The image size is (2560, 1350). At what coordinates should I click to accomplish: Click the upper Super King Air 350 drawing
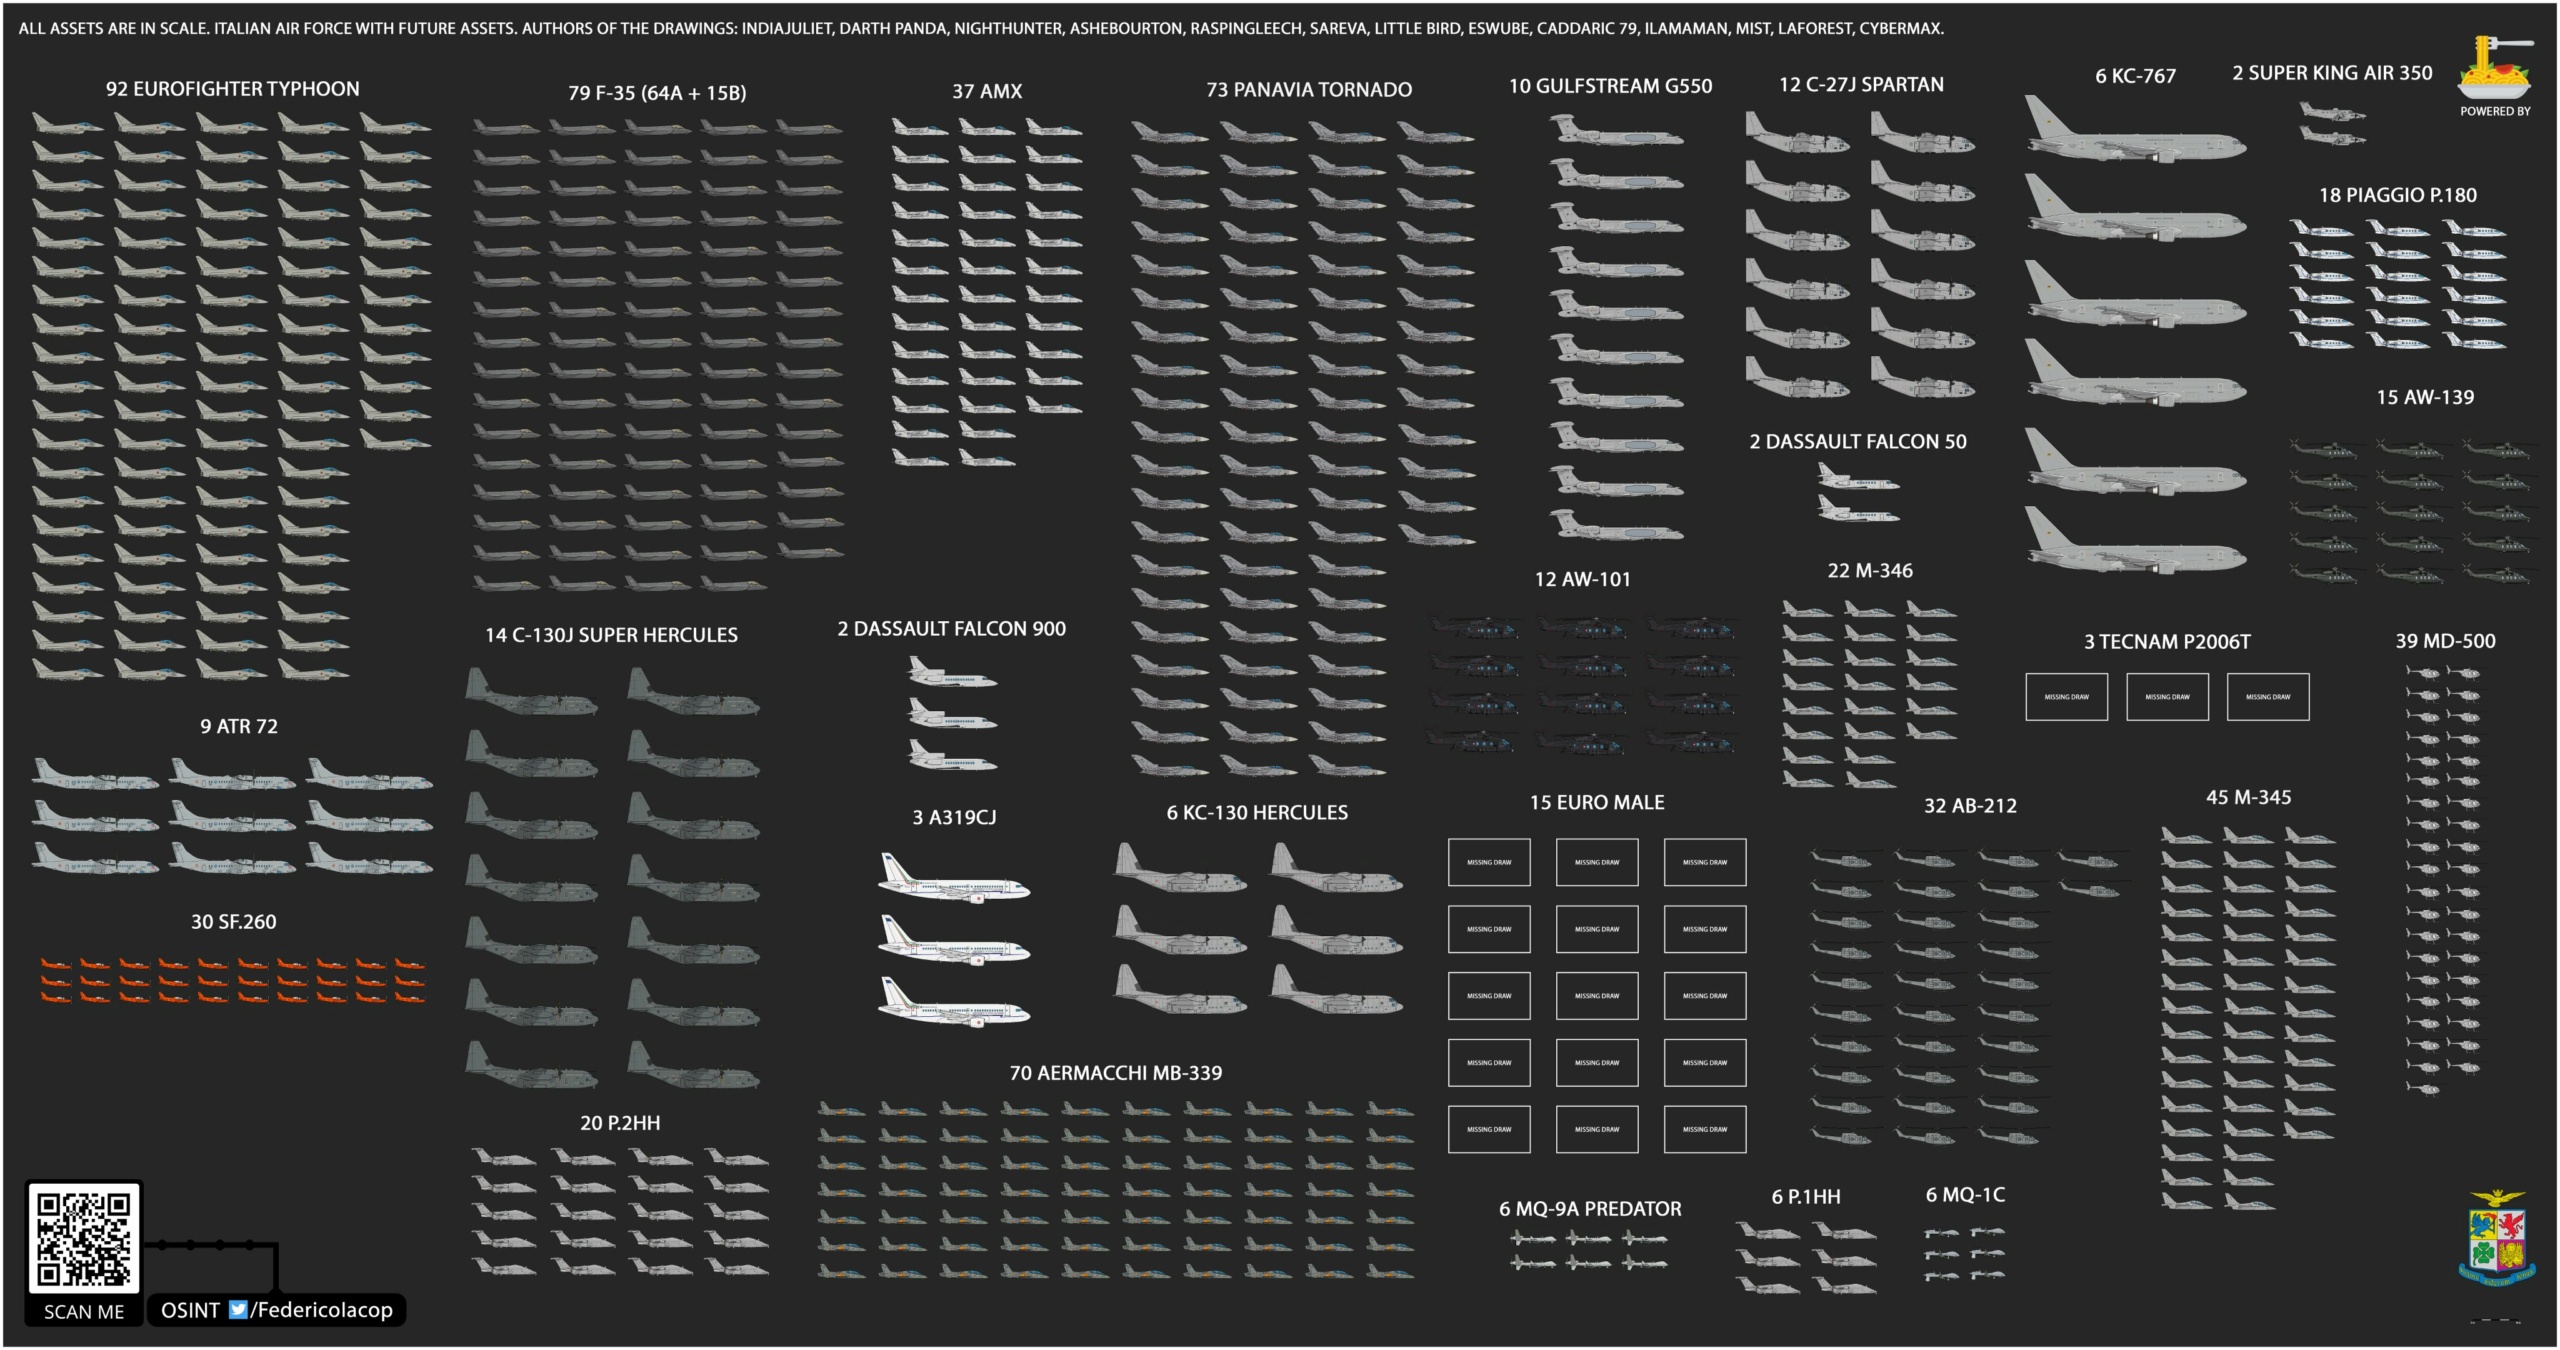point(2331,113)
